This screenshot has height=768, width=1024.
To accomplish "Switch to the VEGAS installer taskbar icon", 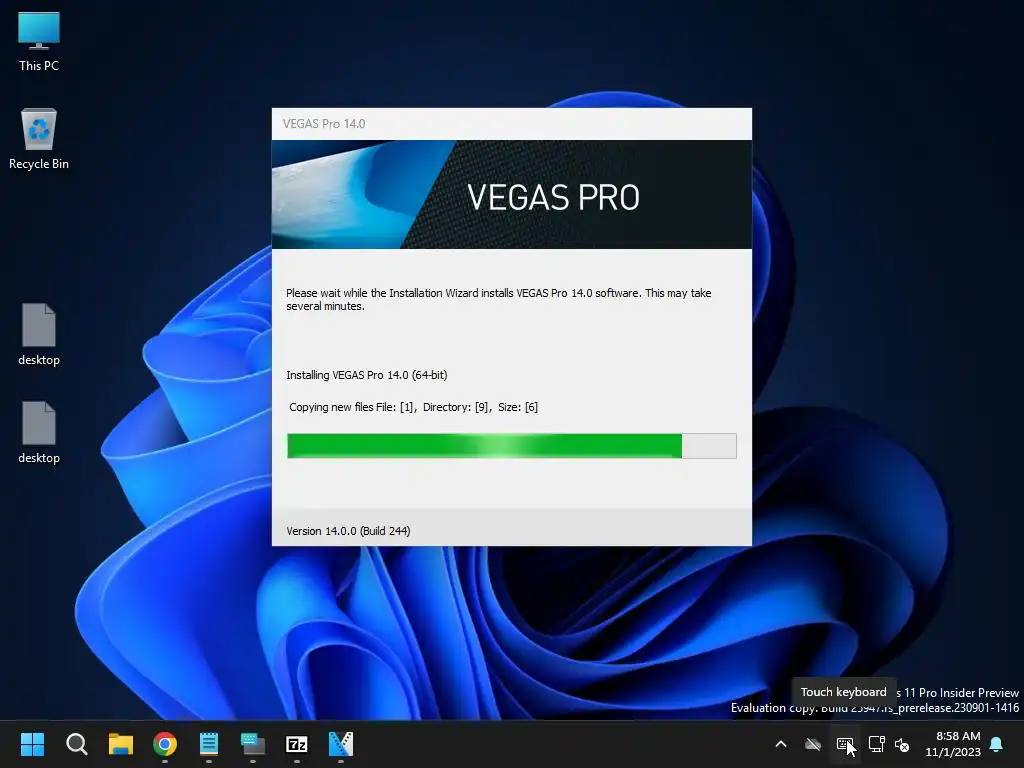I will click(x=340, y=744).
